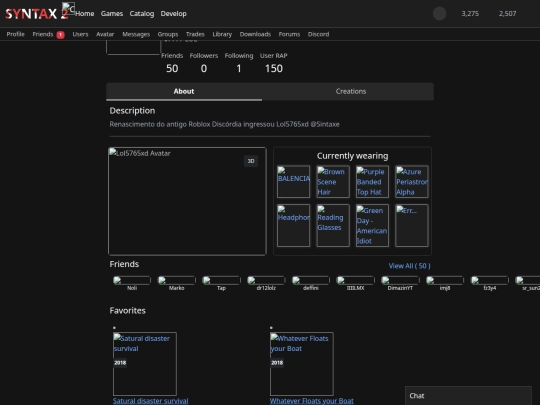The width and height of the screenshot is (540, 405).
Task: Open Whatever Floats your Boat link
Action: [x=311, y=401]
